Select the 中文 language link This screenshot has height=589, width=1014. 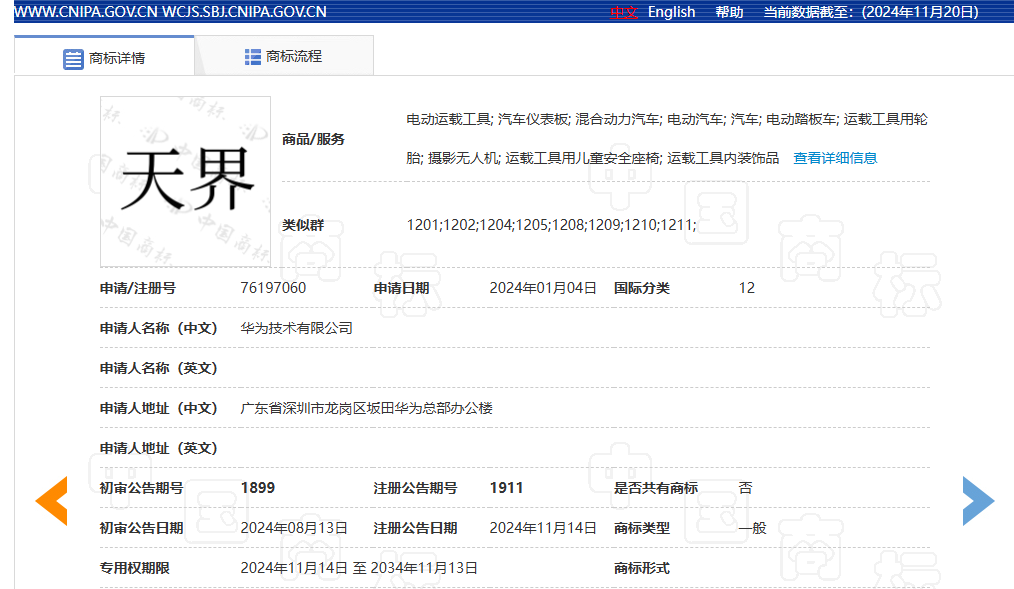pos(624,12)
